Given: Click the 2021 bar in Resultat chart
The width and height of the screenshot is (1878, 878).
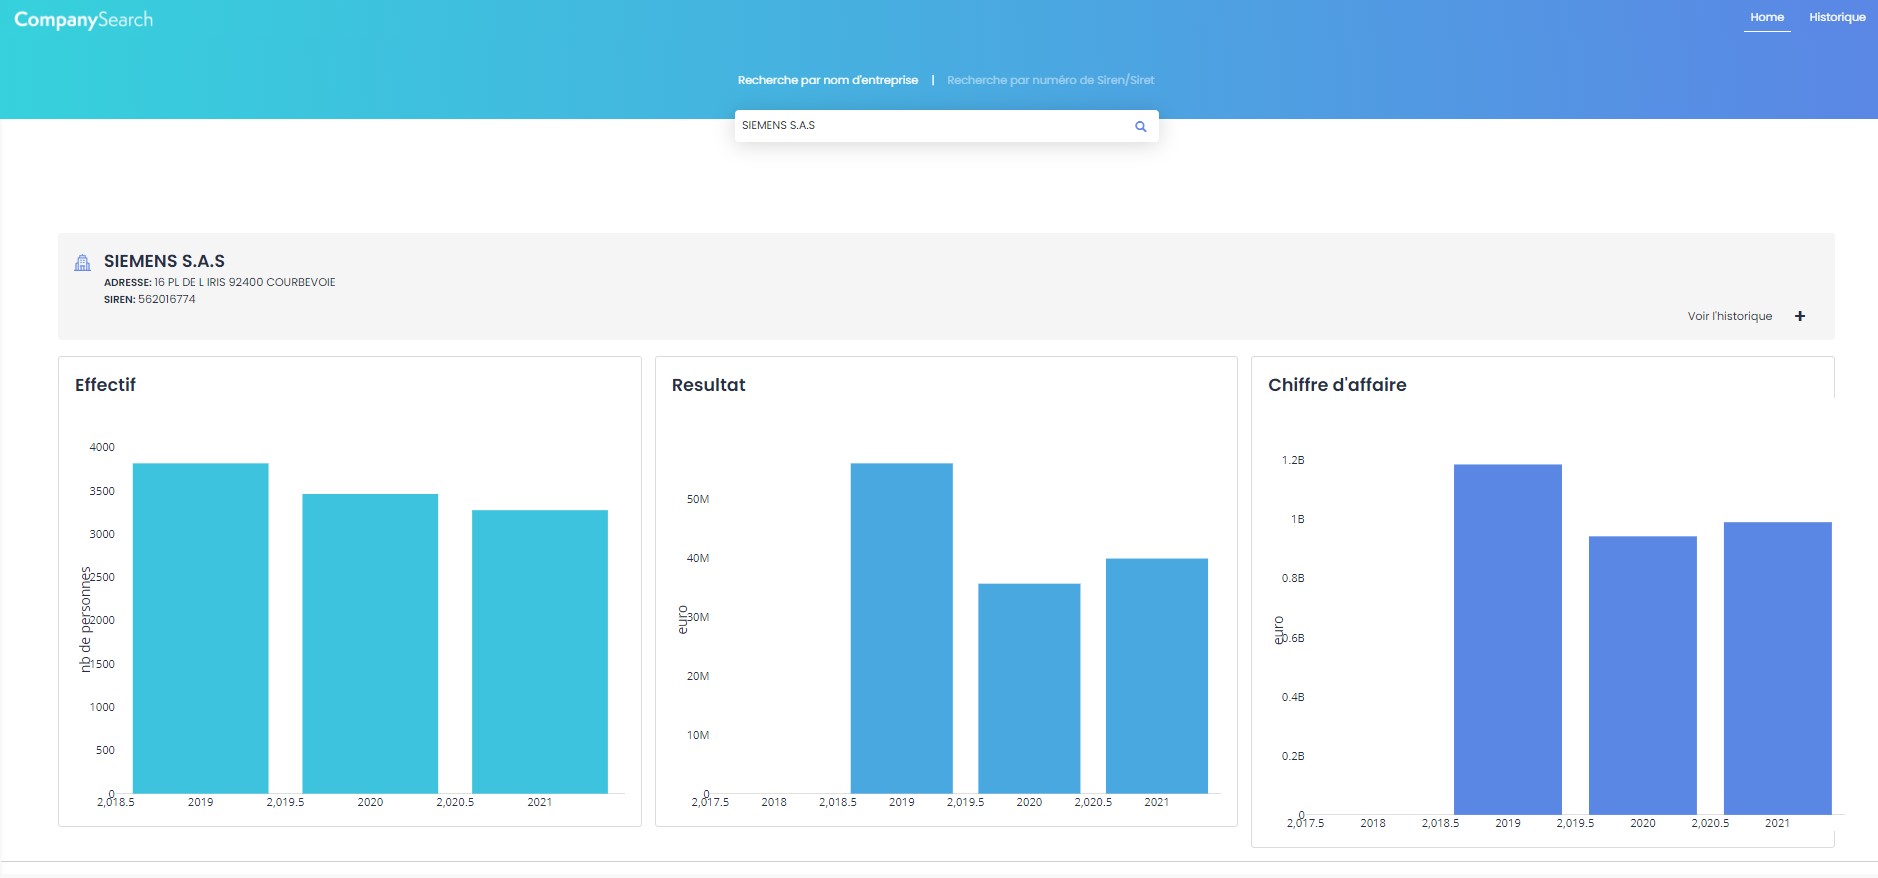Looking at the screenshot, I should pos(1156,676).
